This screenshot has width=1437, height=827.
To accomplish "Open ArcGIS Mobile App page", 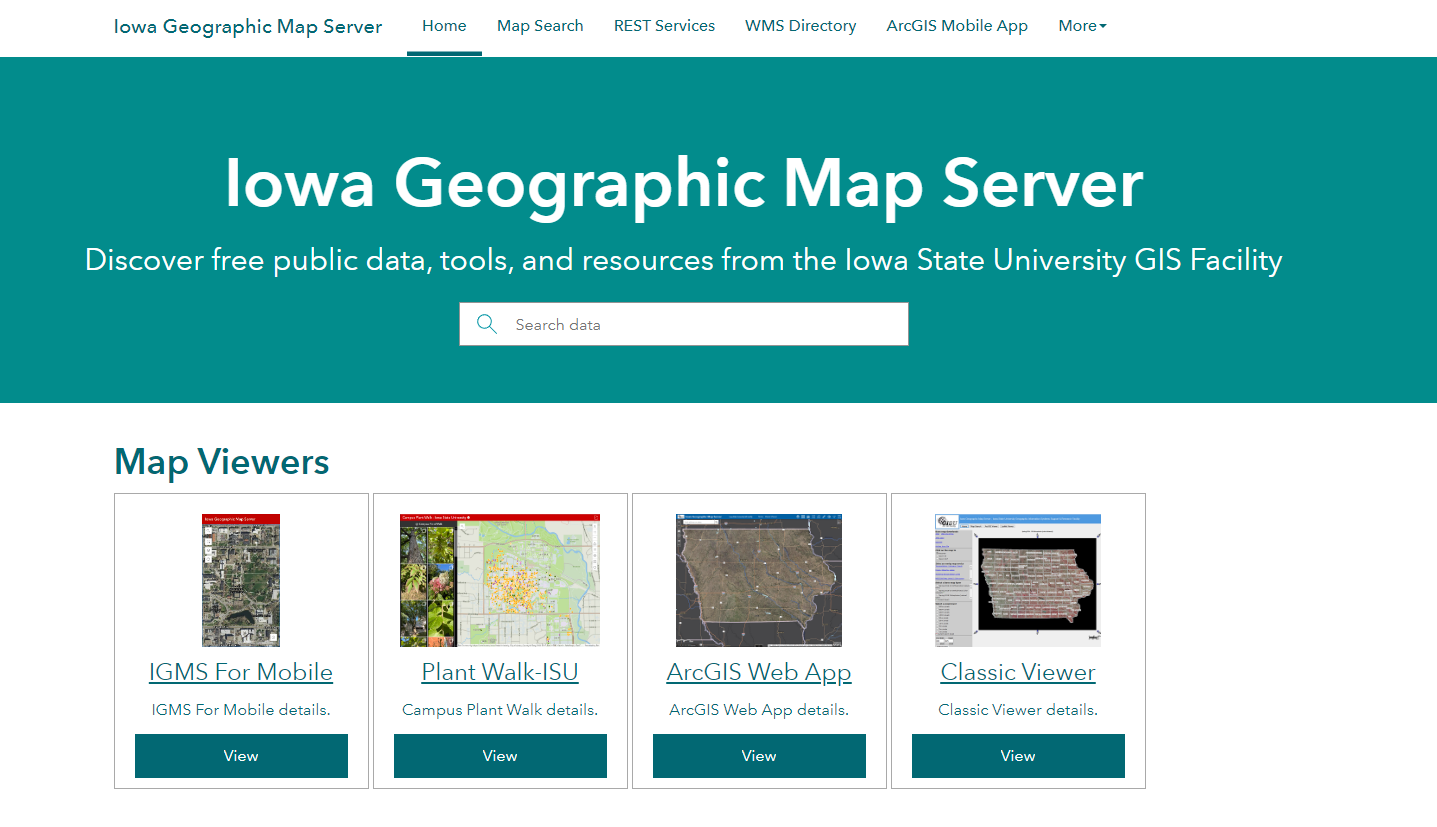I will tap(956, 26).
